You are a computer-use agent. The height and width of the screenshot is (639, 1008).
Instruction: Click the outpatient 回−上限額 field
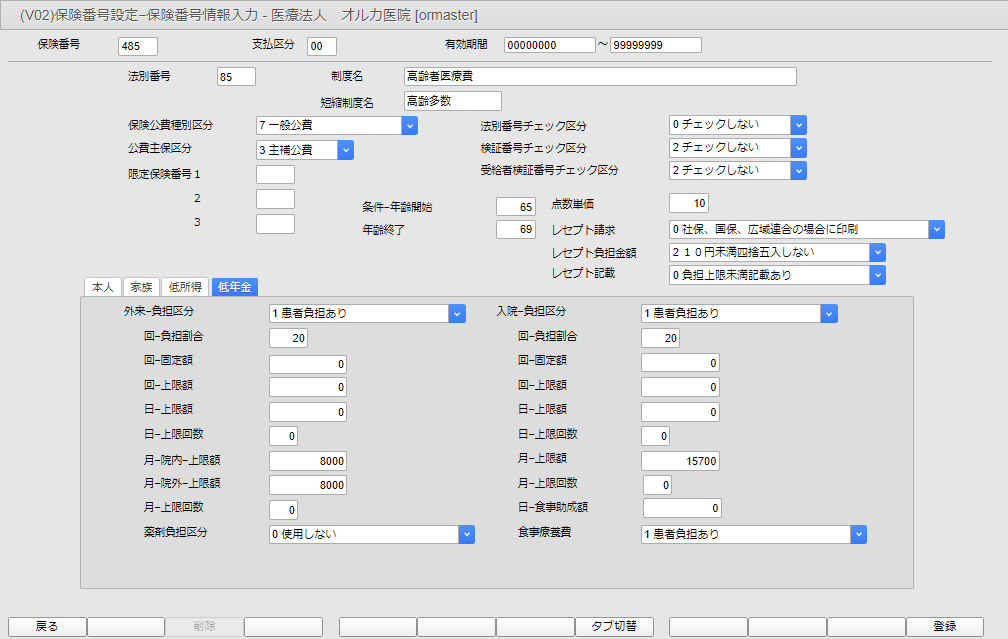click(308, 387)
